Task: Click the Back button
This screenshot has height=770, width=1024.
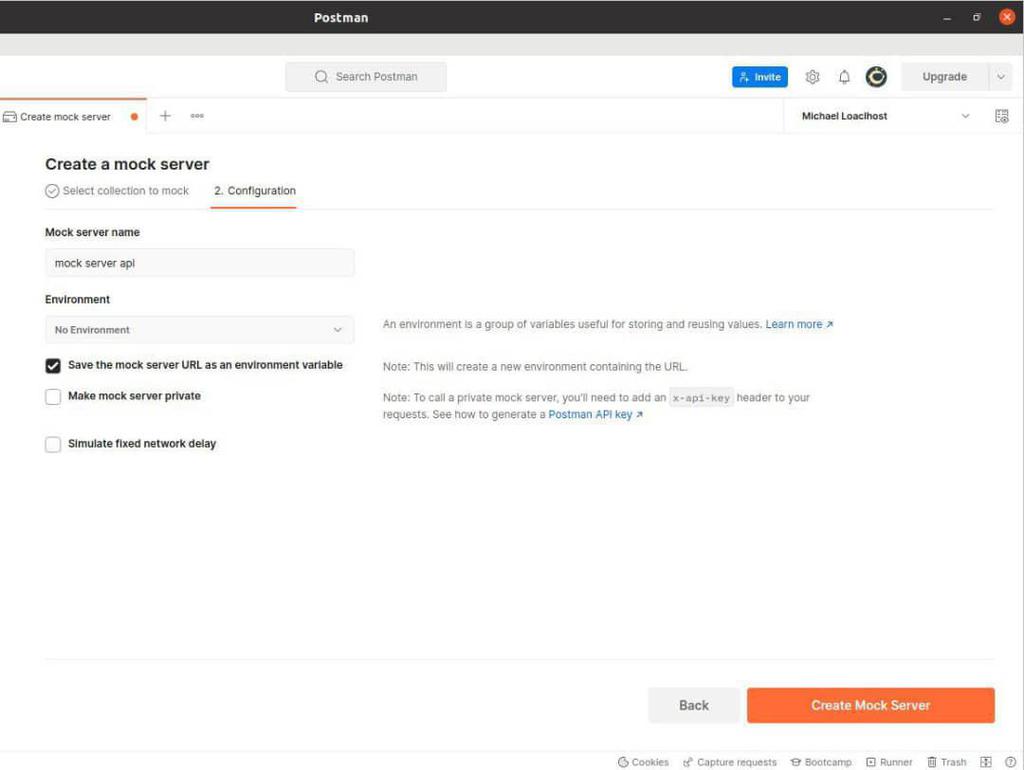Action: pos(694,705)
